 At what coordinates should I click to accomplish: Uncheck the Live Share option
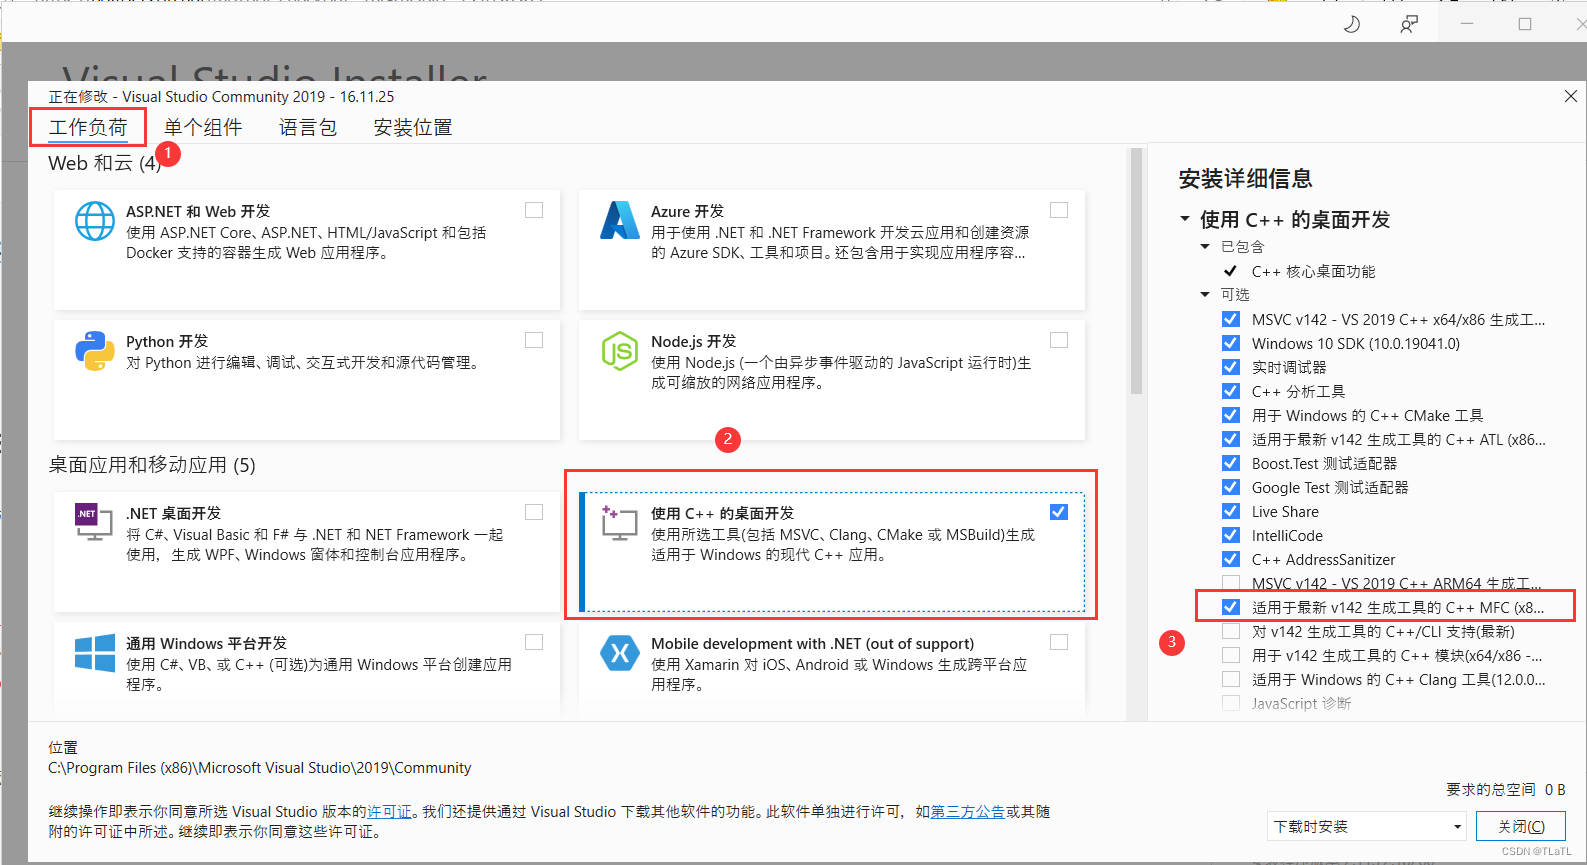[1231, 511]
